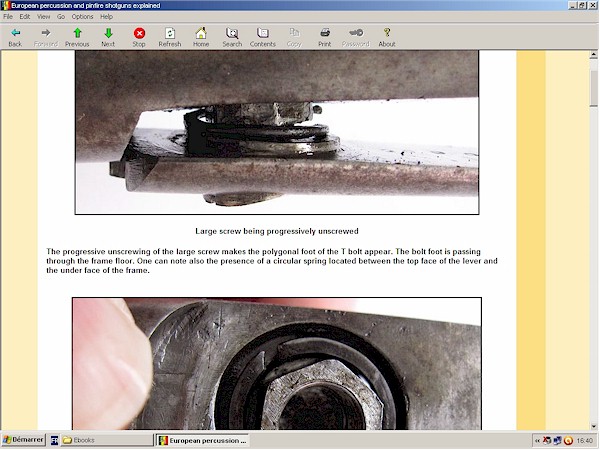Select the European percussion taskbar button
Viewport: 600px width, 450px height.
click(x=203, y=440)
